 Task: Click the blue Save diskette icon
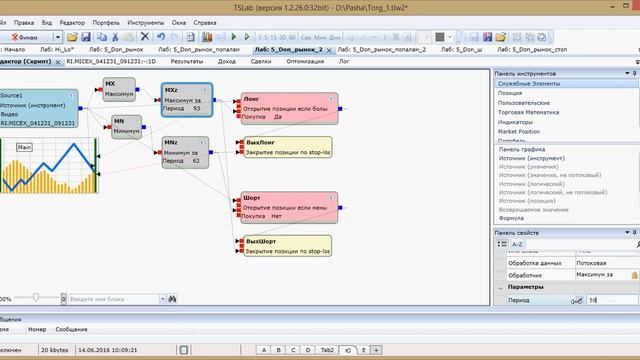click(86, 37)
